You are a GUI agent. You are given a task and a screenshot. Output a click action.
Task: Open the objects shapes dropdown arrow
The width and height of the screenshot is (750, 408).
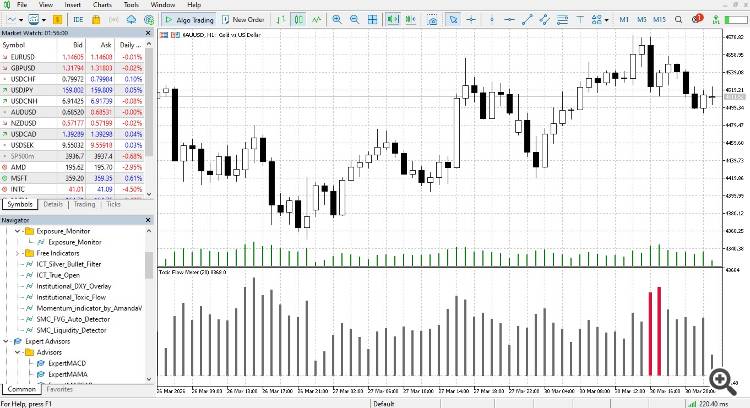(x=607, y=20)
